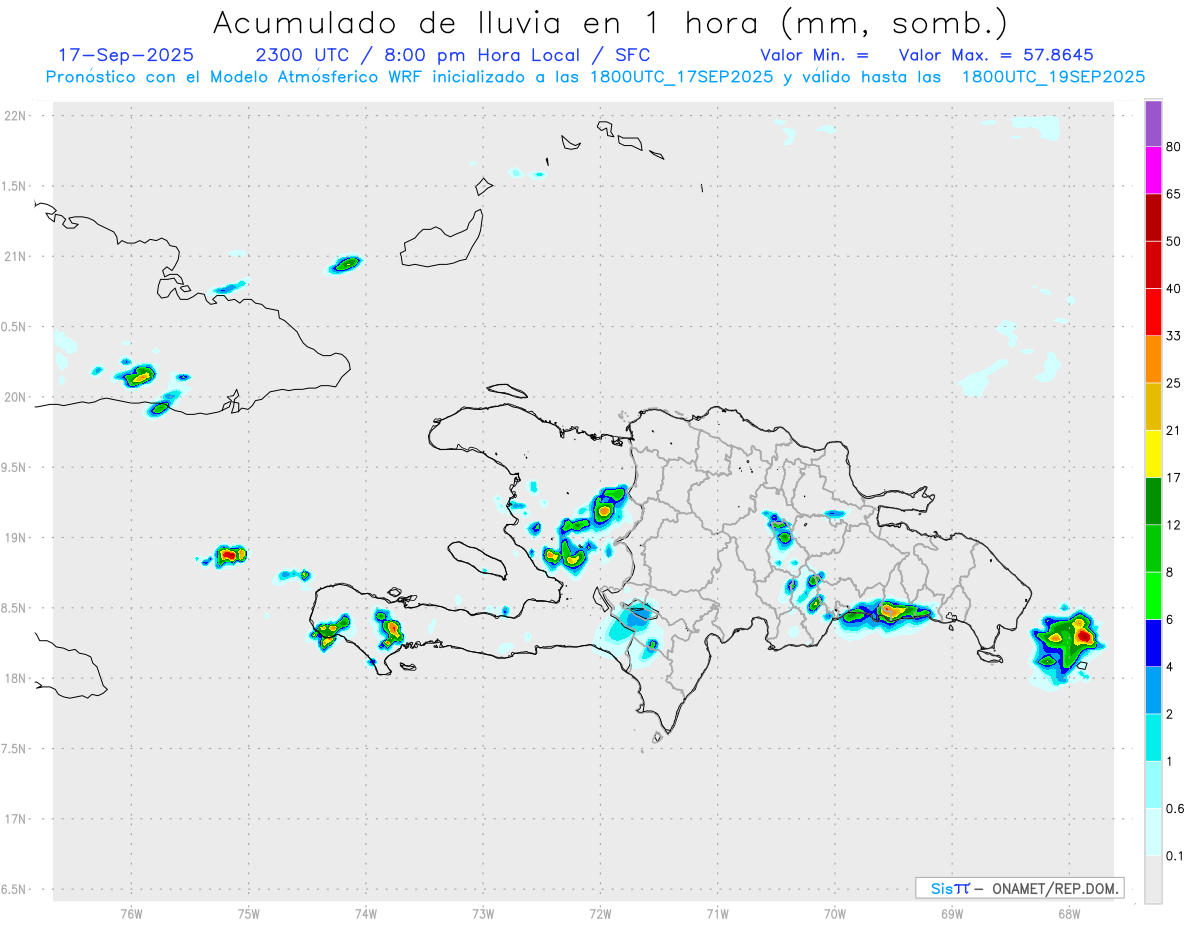Select the legend value "0.1"
The height and width of the screenshot is (927, 1200).
click(1176, 855)
